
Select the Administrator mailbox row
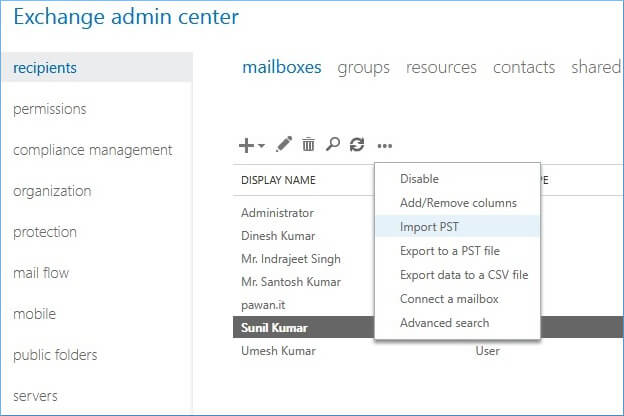[277, 213]
